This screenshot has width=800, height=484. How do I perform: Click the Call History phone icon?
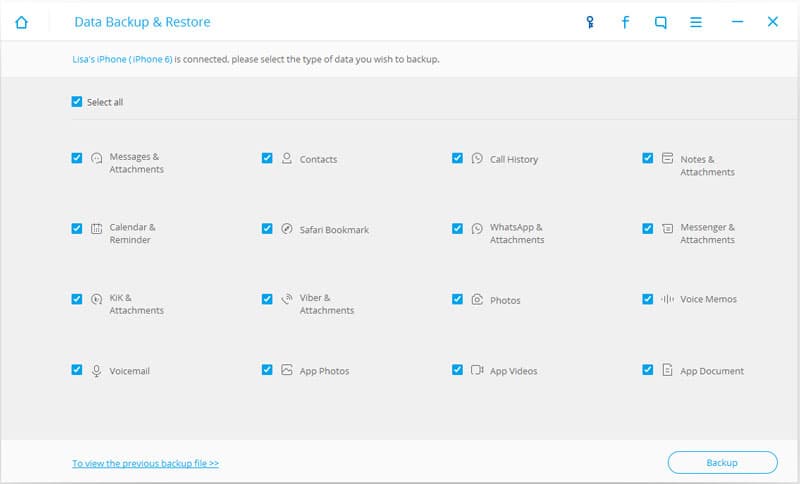[477, 158]
